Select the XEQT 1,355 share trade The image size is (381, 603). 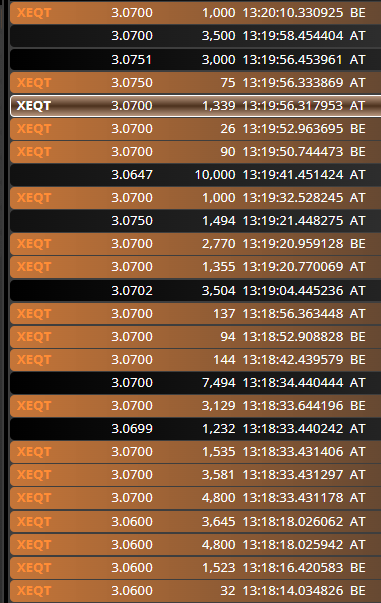(x=195, y=267)
